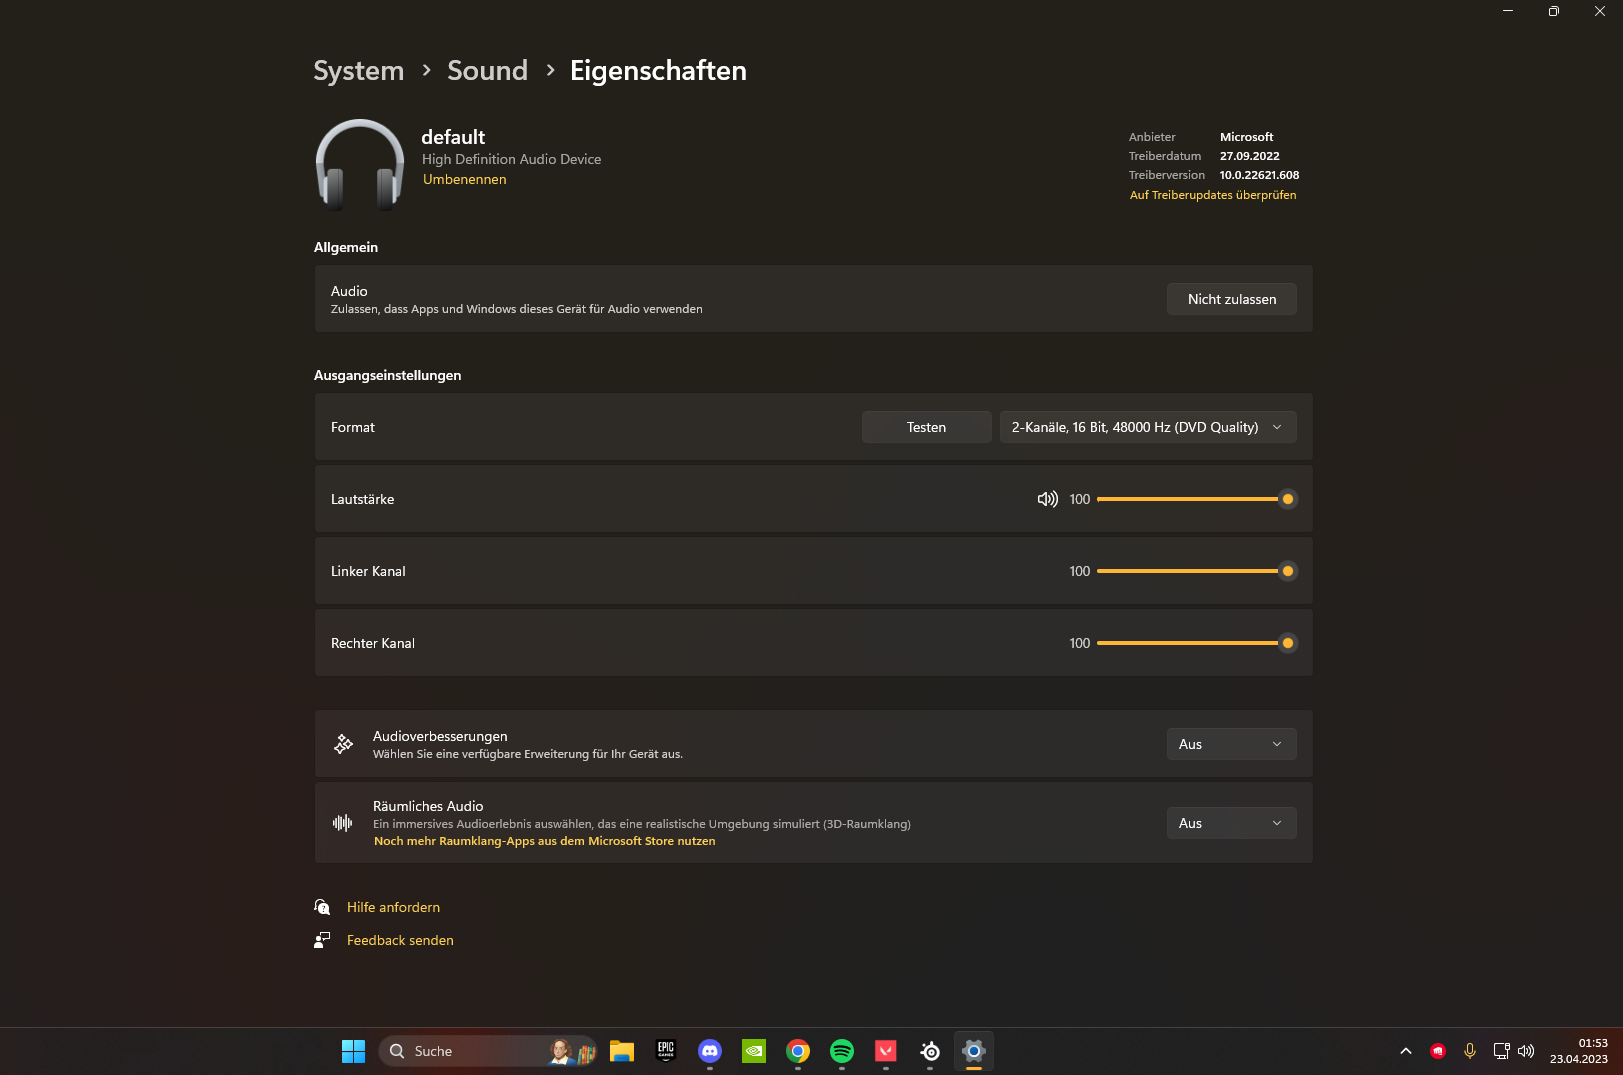Open the Räumliches Audio Aus dropdown
Image resolution: width=1623 pixels, height=1075 pixels.
1232,823
